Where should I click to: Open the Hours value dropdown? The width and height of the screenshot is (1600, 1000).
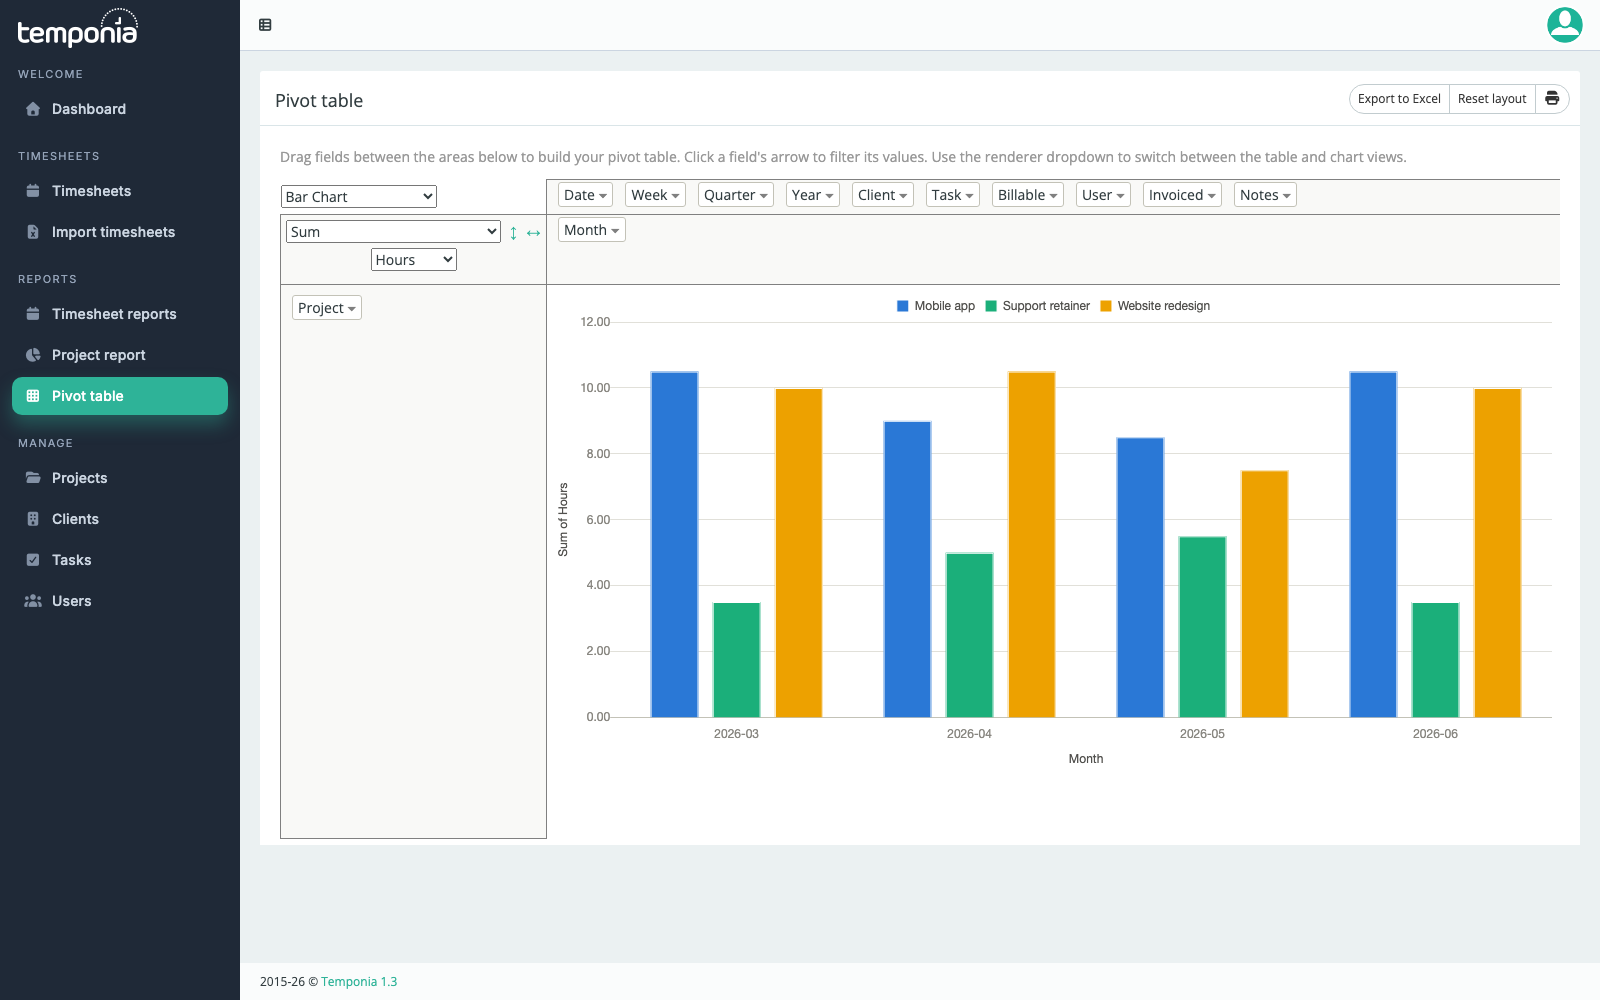pos(414,260)
